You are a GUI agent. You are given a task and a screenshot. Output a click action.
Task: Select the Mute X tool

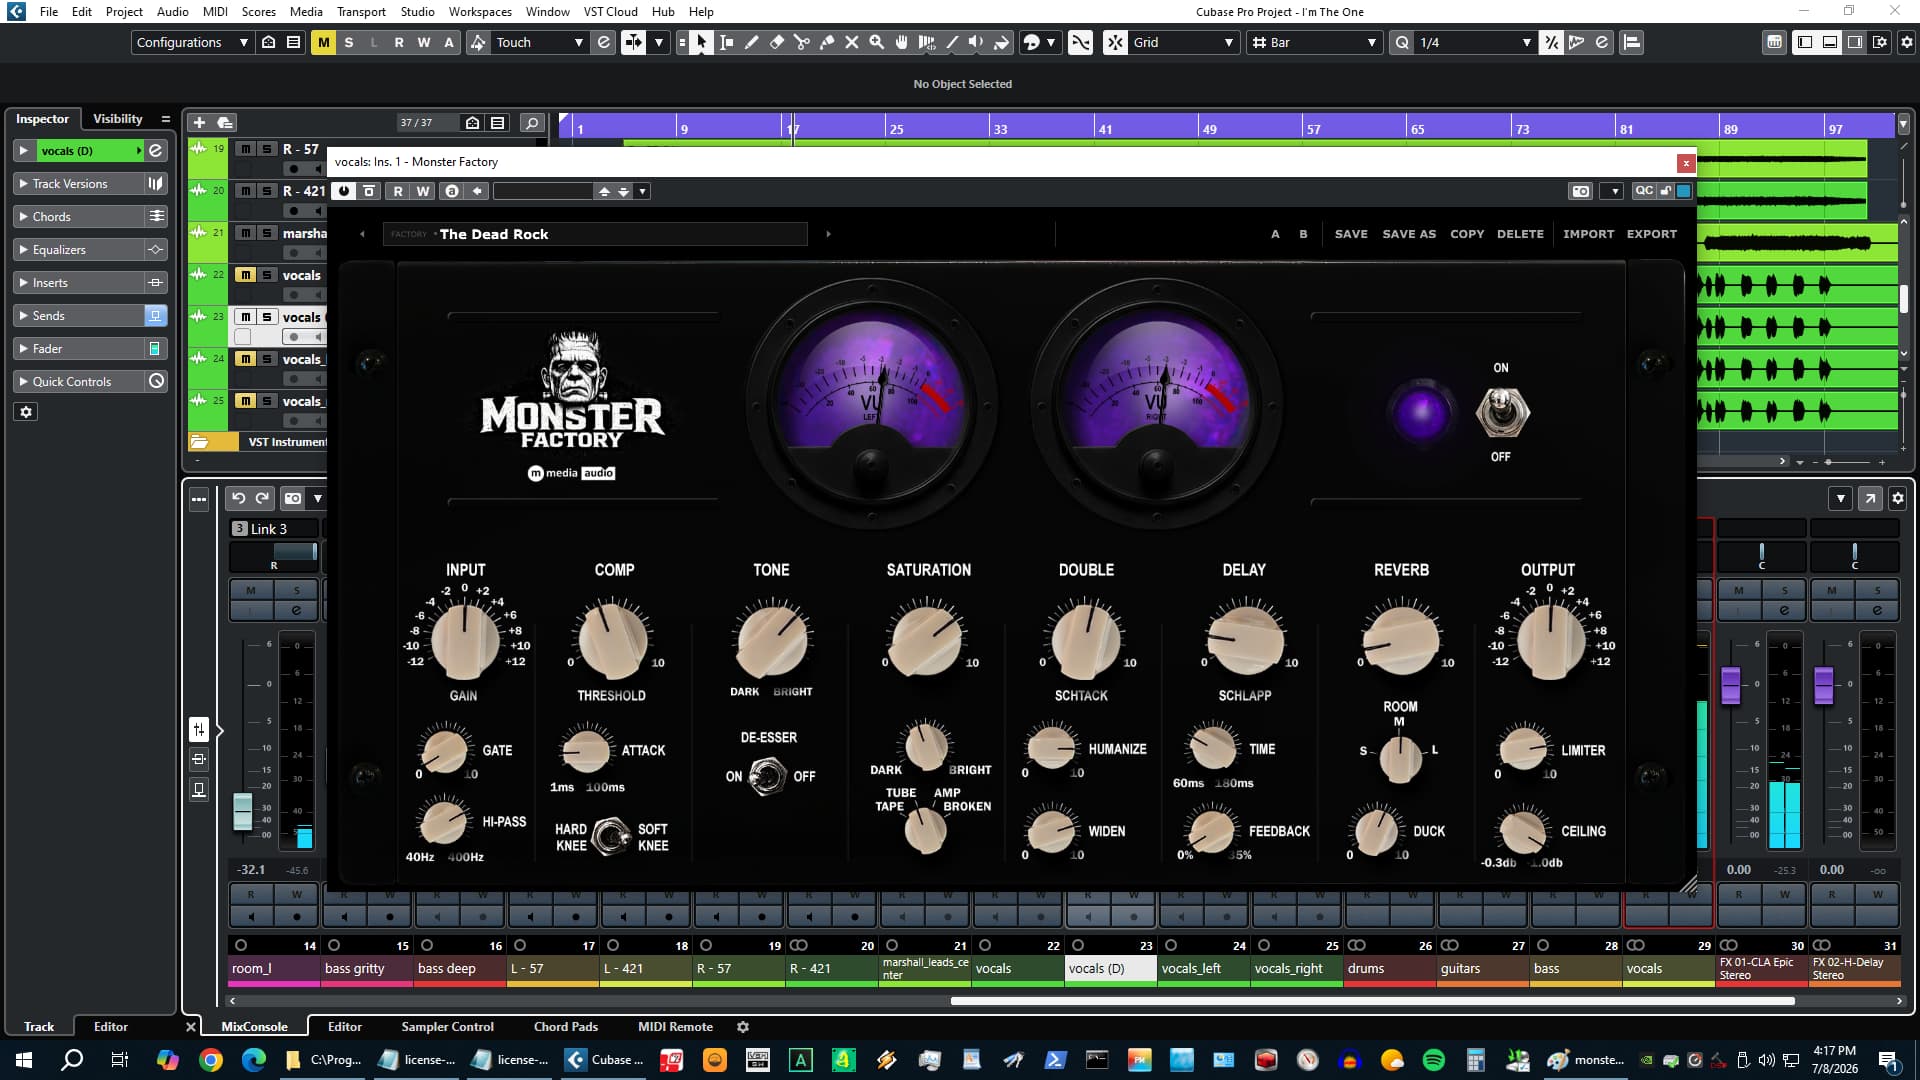(852, 42)
